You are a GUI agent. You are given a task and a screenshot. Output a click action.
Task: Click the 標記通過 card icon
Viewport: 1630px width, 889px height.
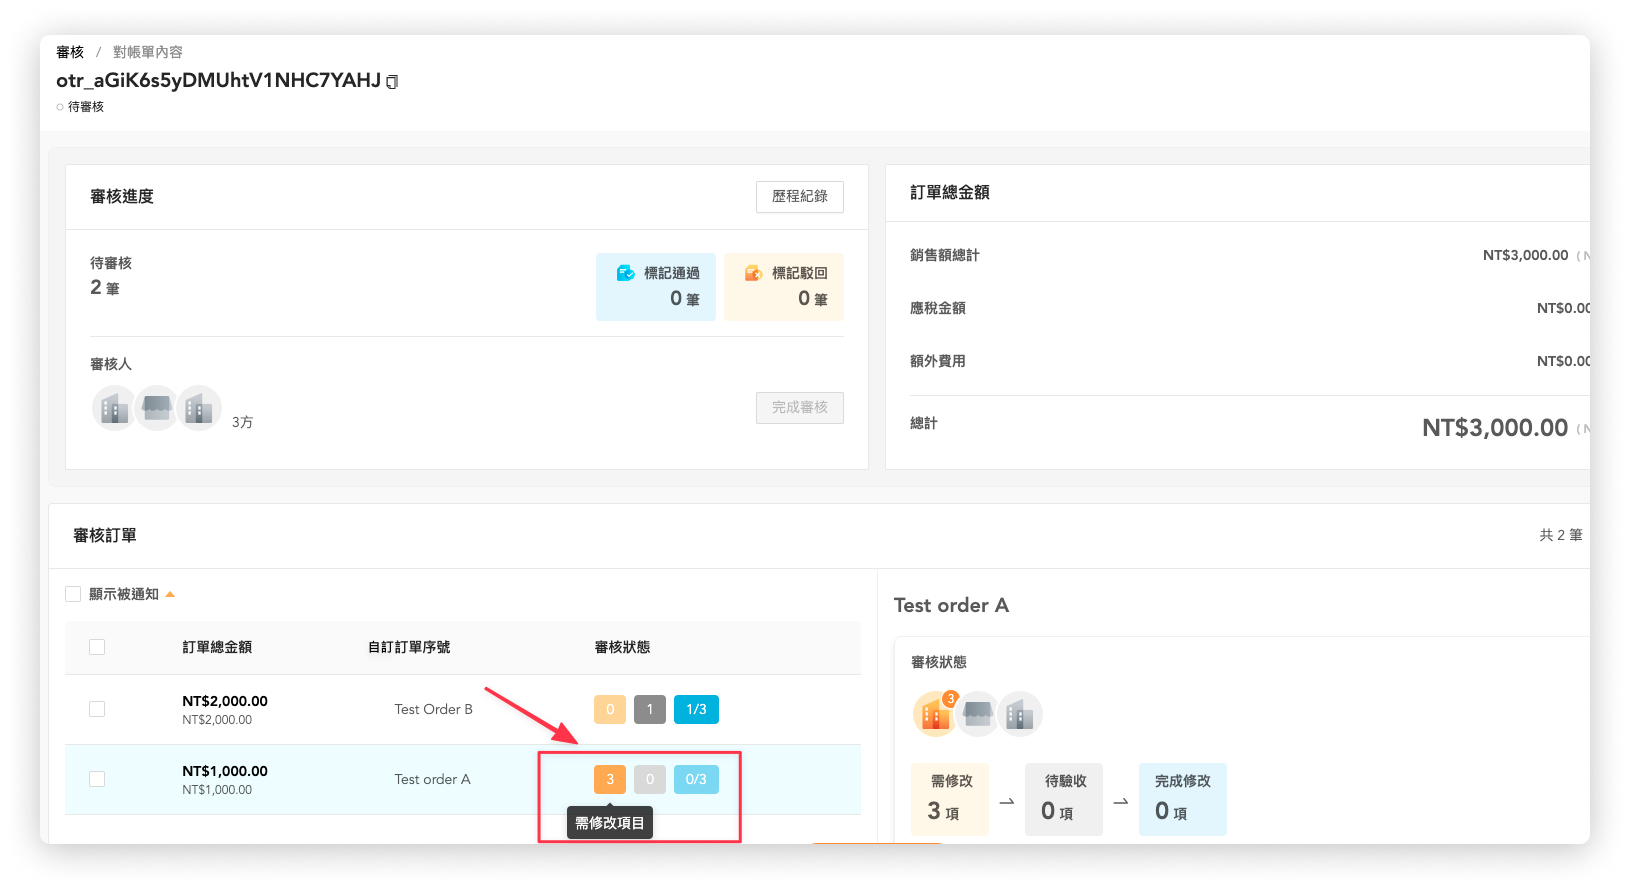tap(626, 273)
